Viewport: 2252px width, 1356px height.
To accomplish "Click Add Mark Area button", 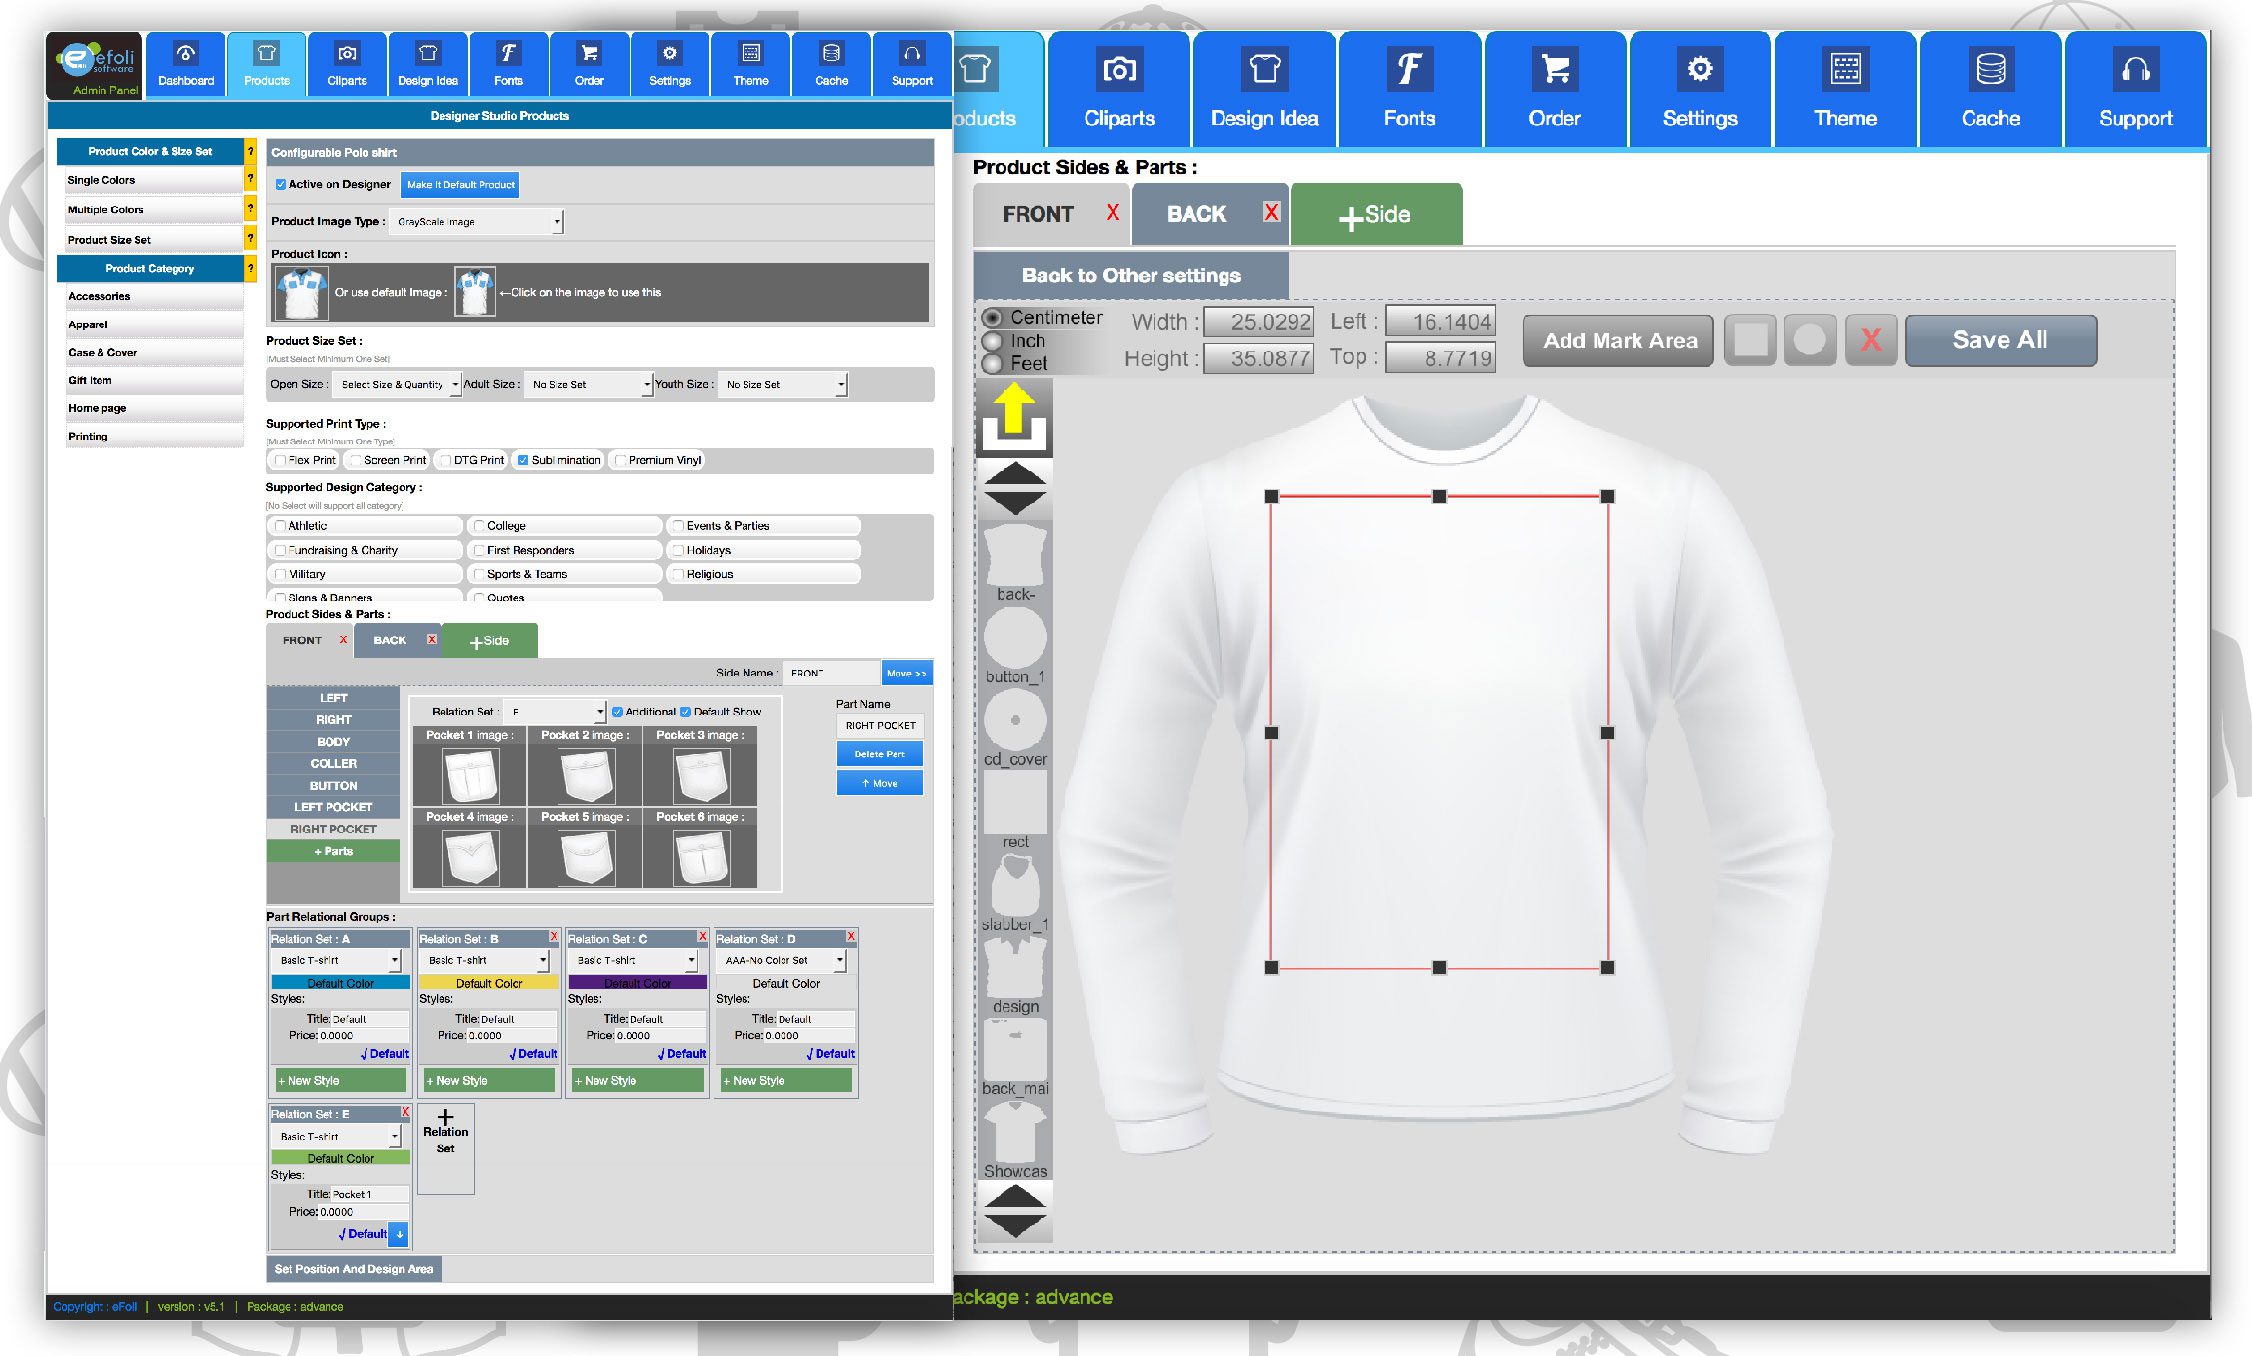I will [1619, 340].
